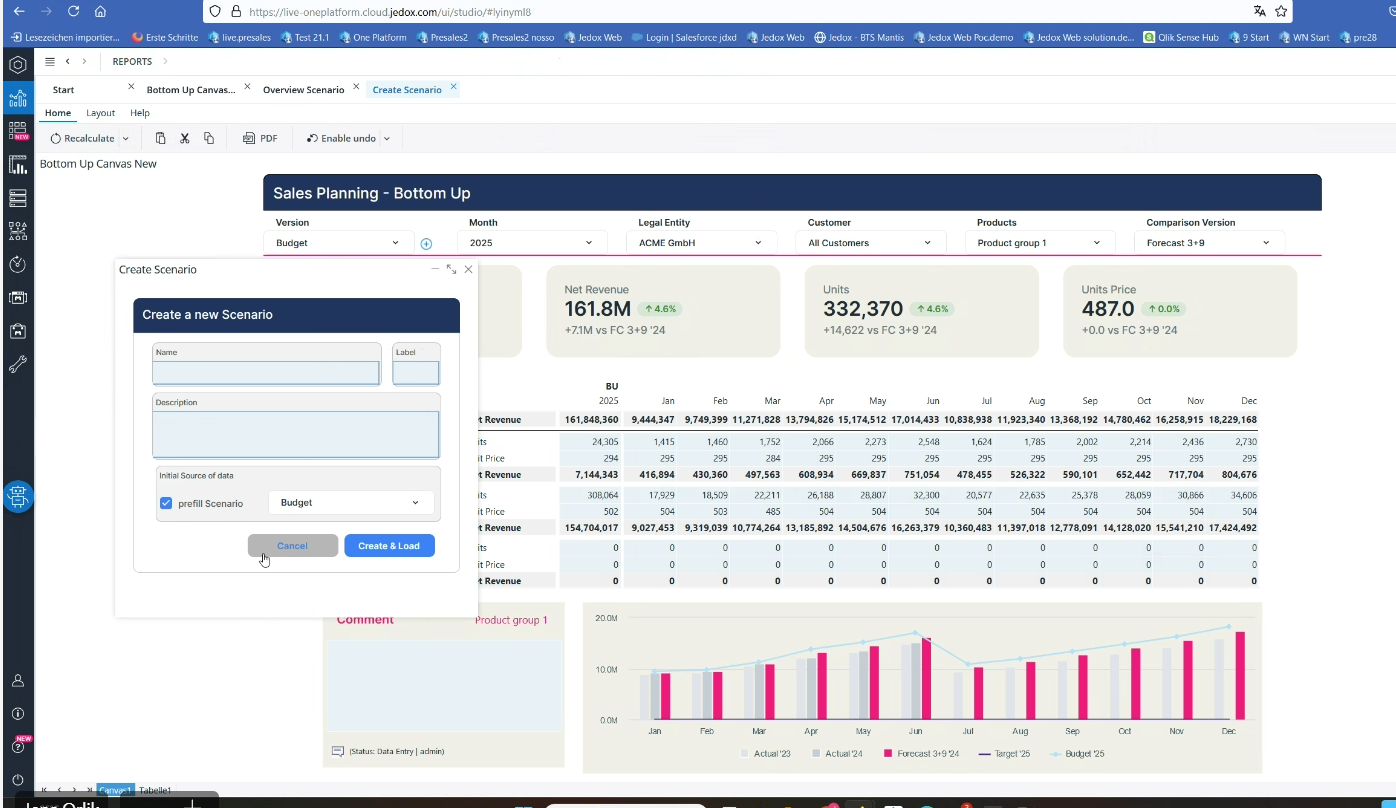This screenshot has width=1396, height=808.
Task: Click the Recalculate circular arrow icon
Action: point(56,138)
